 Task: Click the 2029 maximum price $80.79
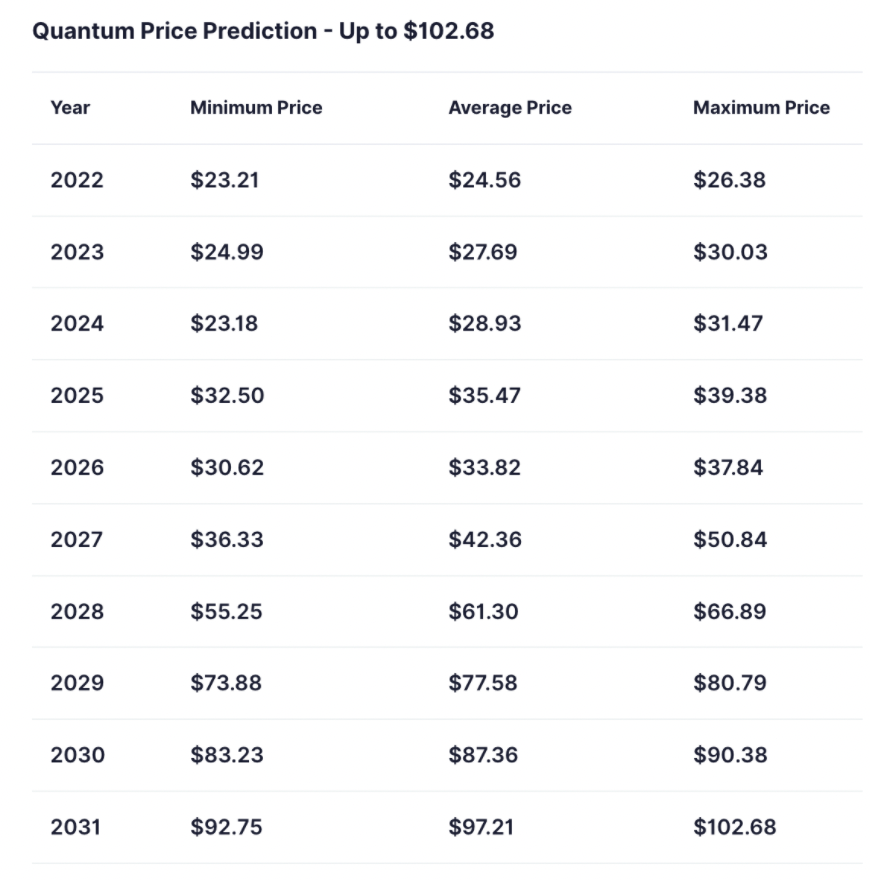pos(730,684)
